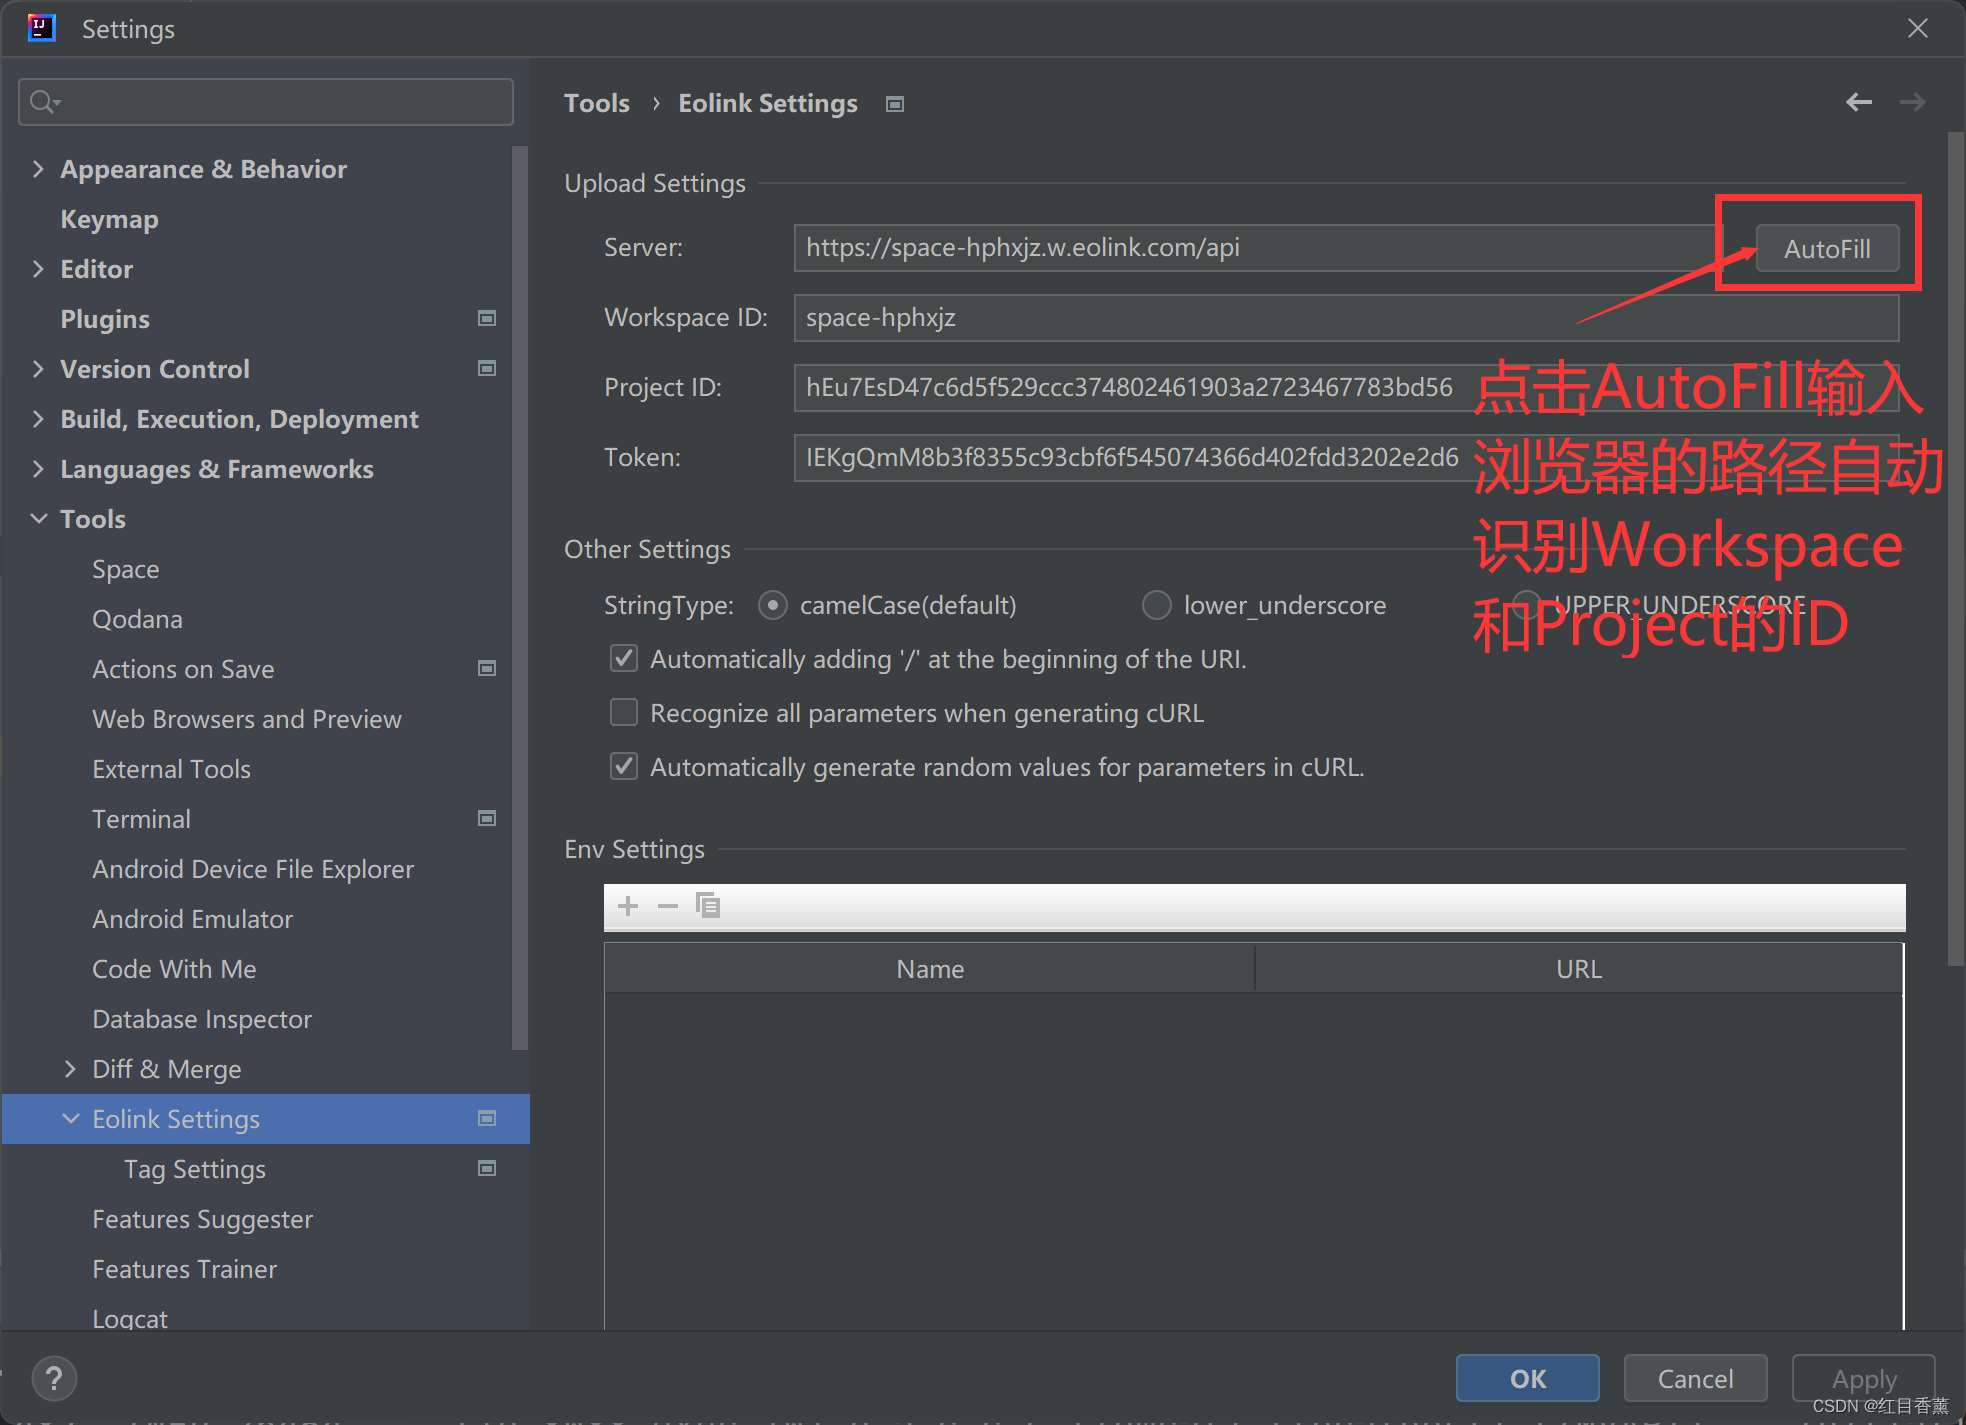
Task: Click the search magnifier in settings search field
Action: pyautogui.click(x=43, y=101)
